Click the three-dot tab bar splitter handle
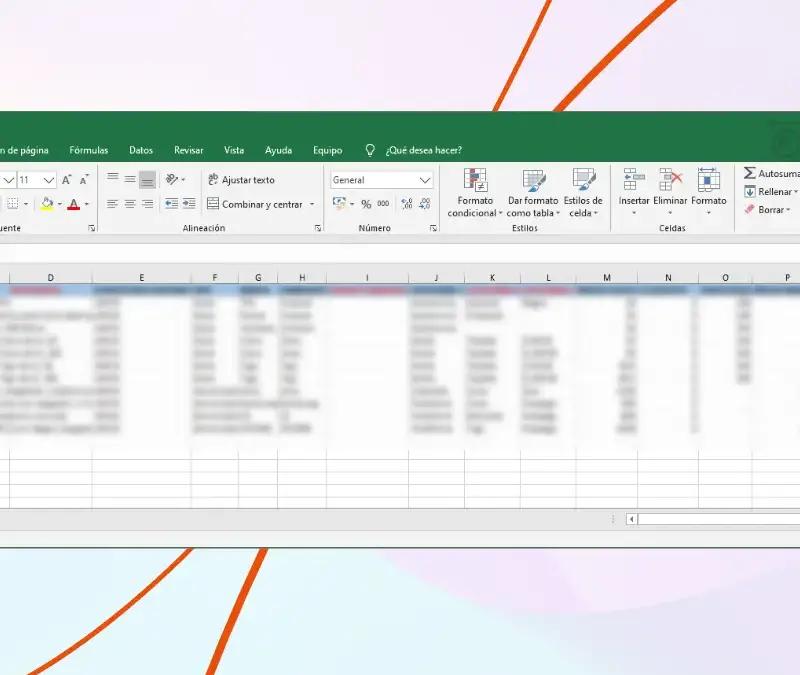 pyautogui.click(x=613, y=519)
